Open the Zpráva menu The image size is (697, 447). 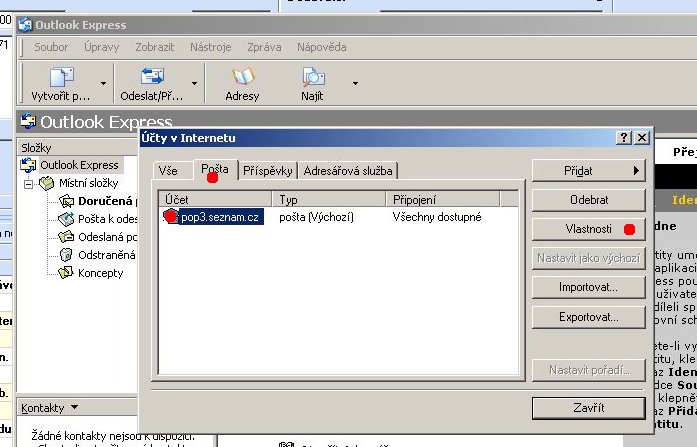[264, 47]
